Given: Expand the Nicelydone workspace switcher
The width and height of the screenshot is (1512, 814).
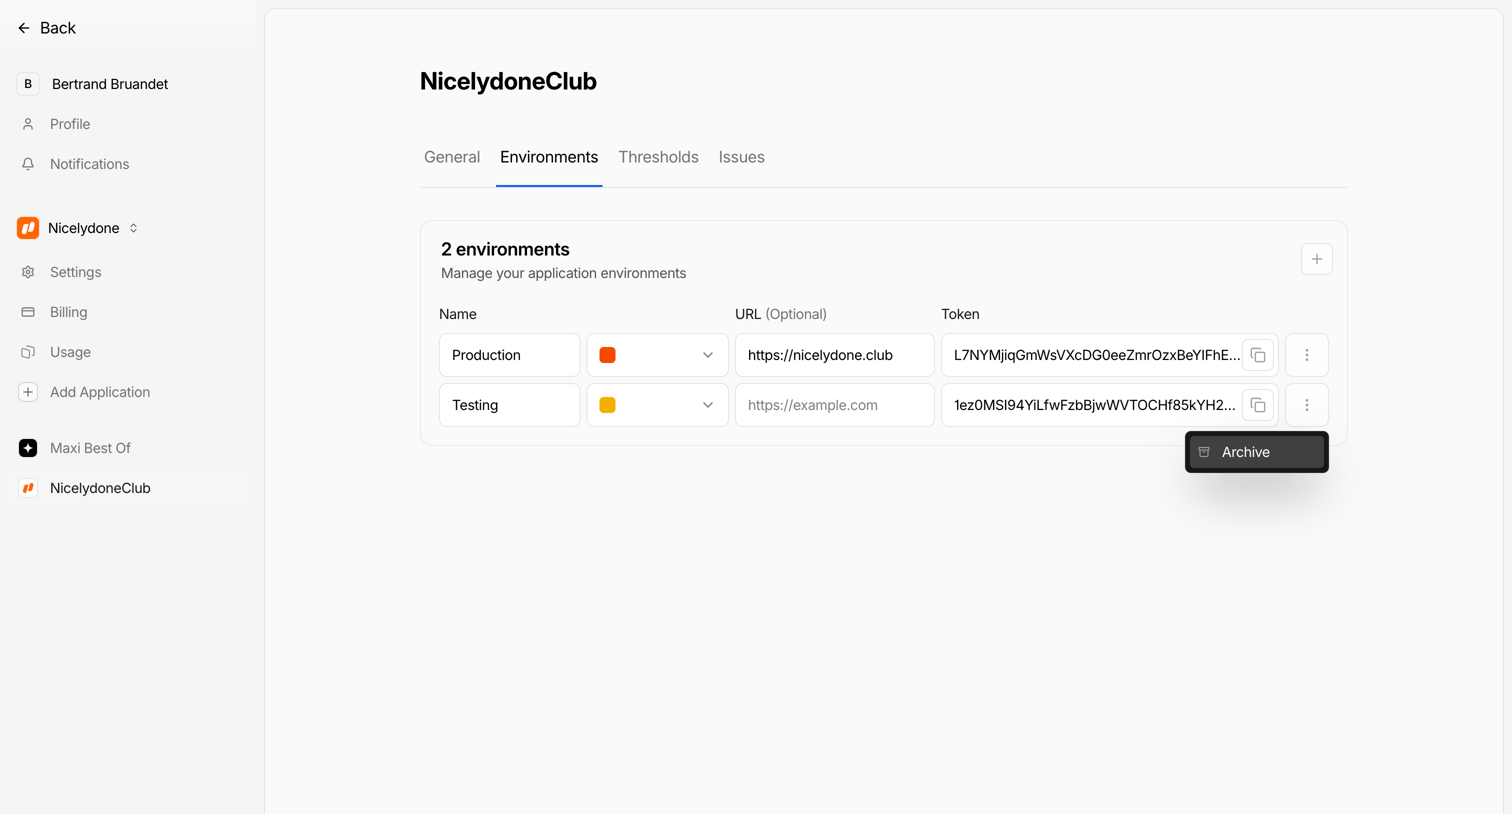Looking at the screenshot, I should click(x=133, y=228).
